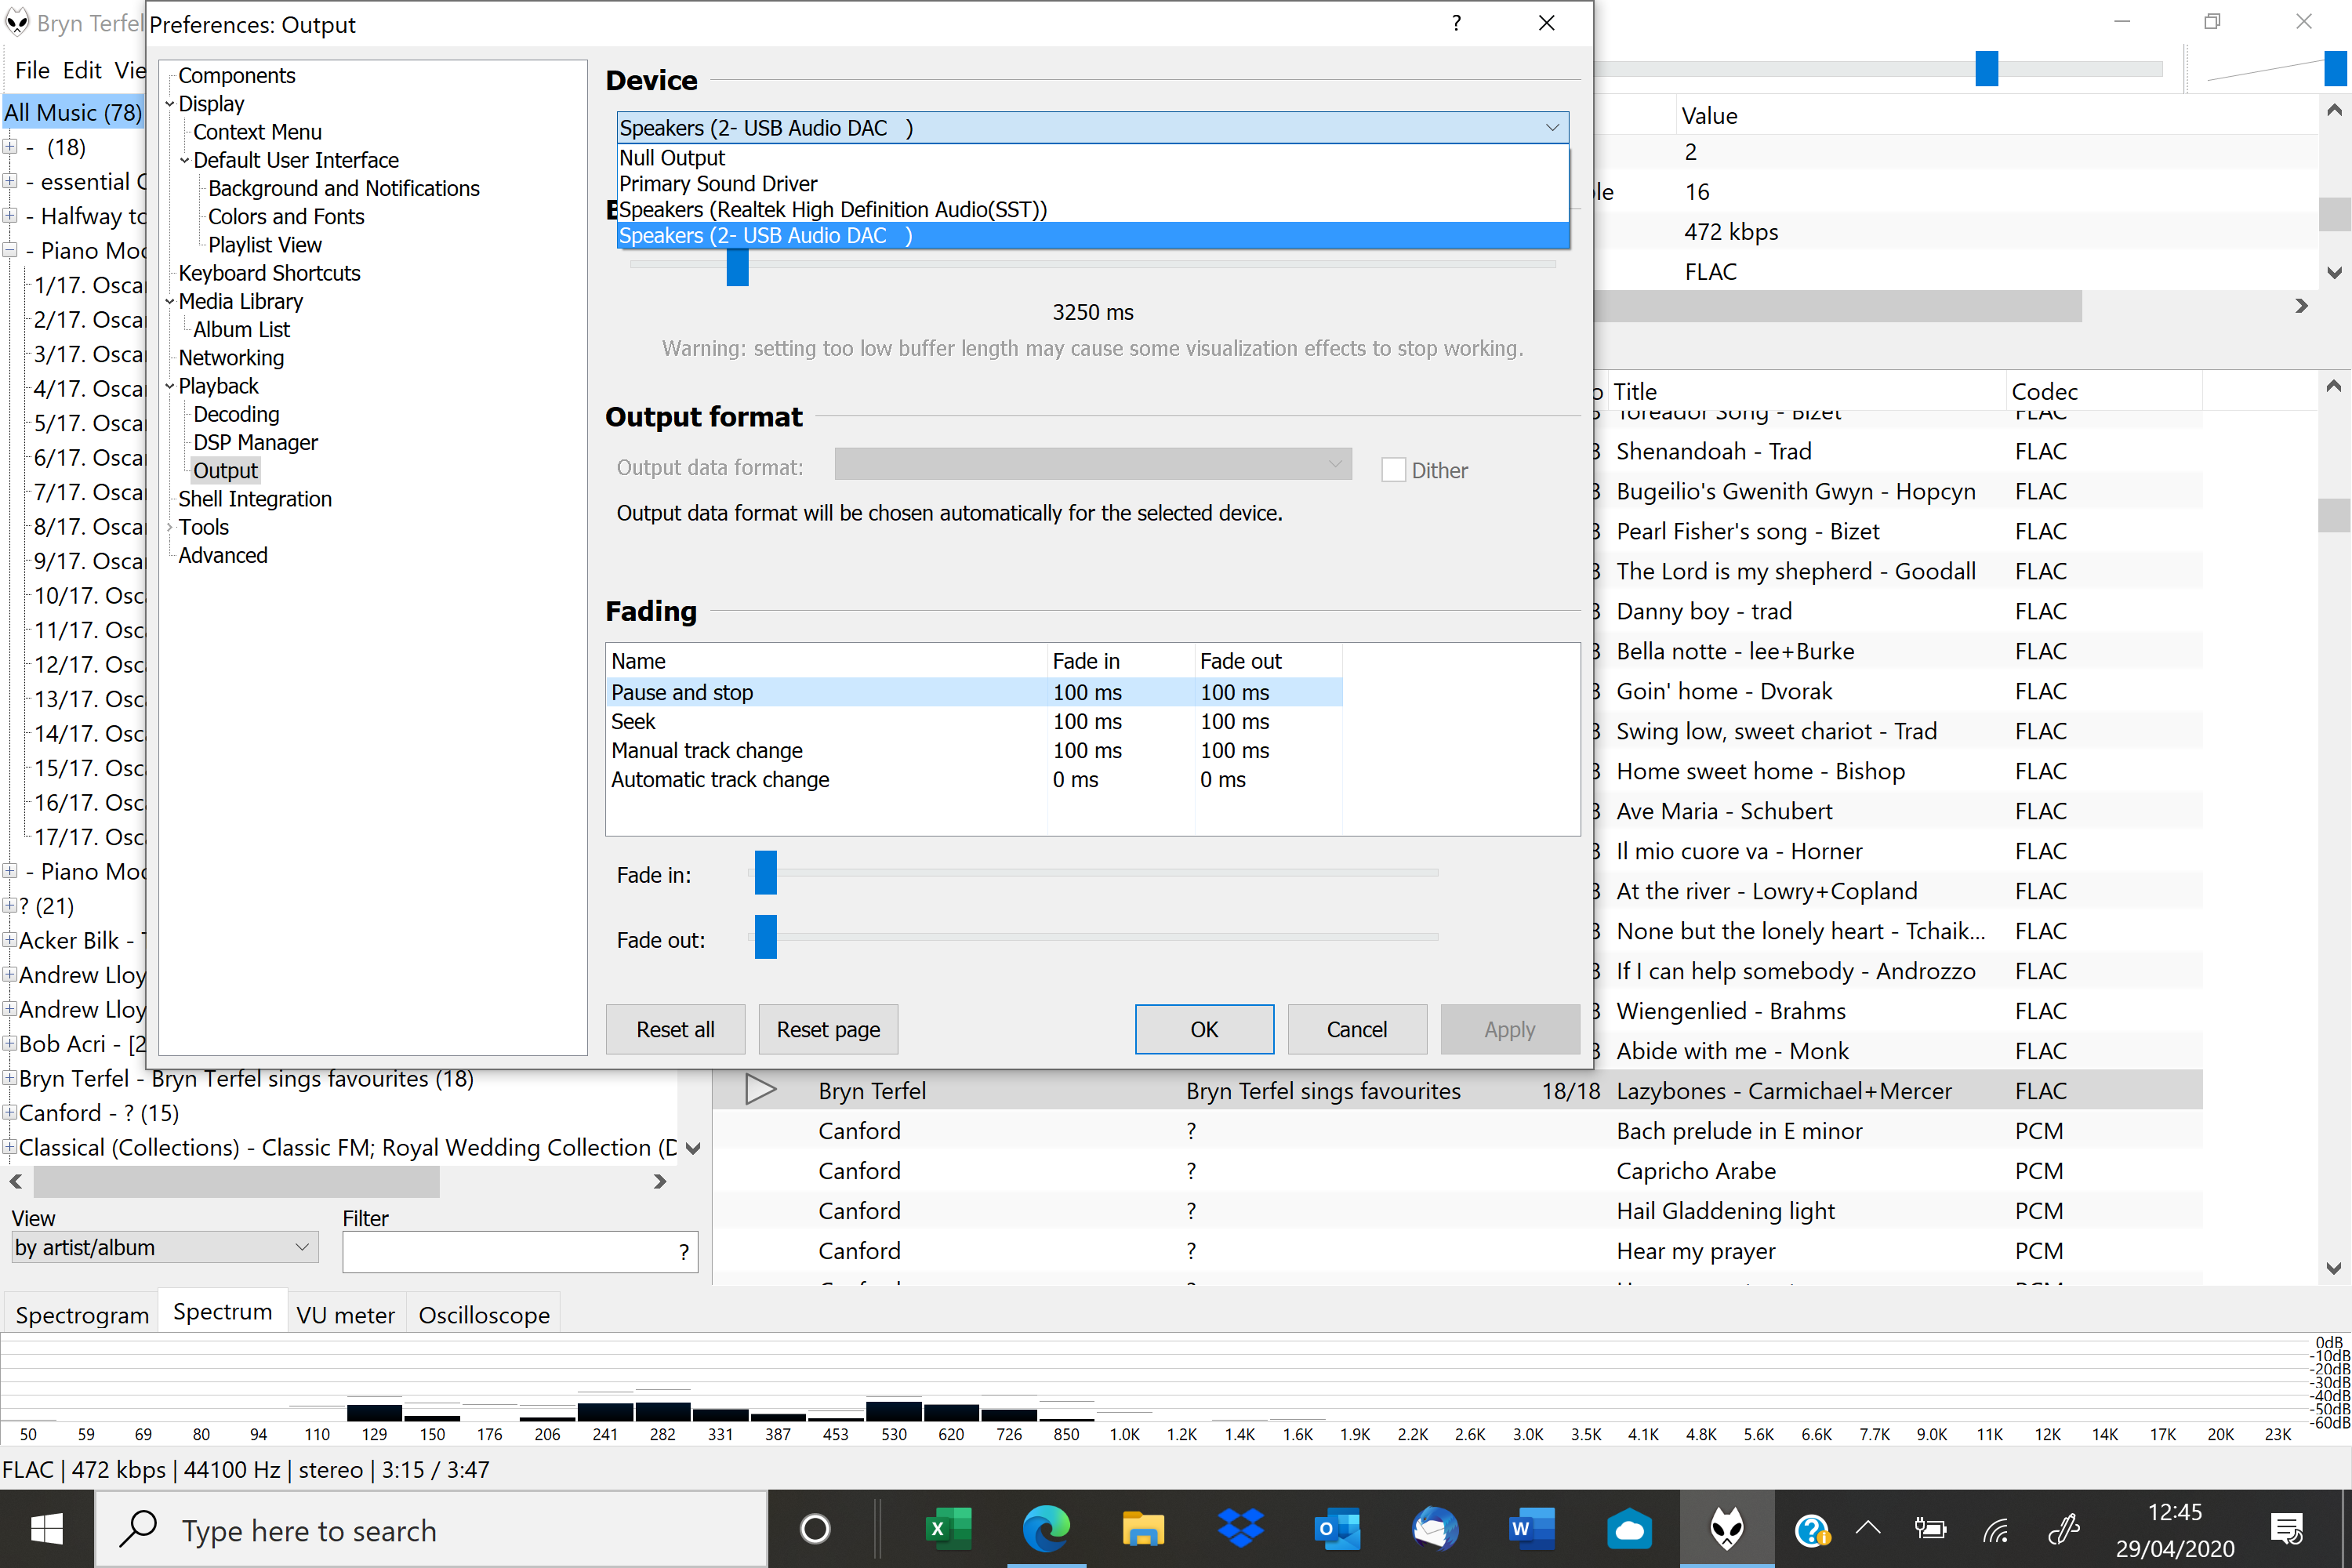The height and width of the screenshot is (1568, 2352).
Task: Click the Reset page button
Action: click(x=828, y=1029)
